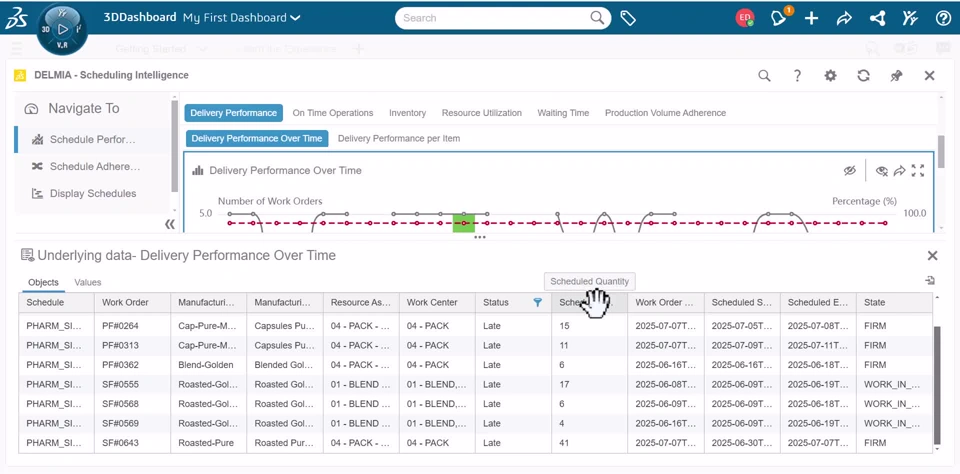
Task: Open the ED user profile avatar
Action: (744, 18)
